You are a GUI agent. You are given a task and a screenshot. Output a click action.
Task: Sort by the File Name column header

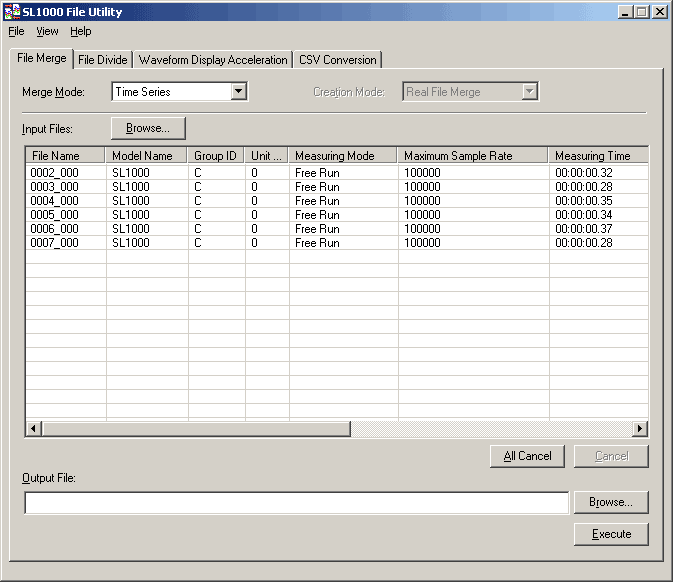pos(65,155)
